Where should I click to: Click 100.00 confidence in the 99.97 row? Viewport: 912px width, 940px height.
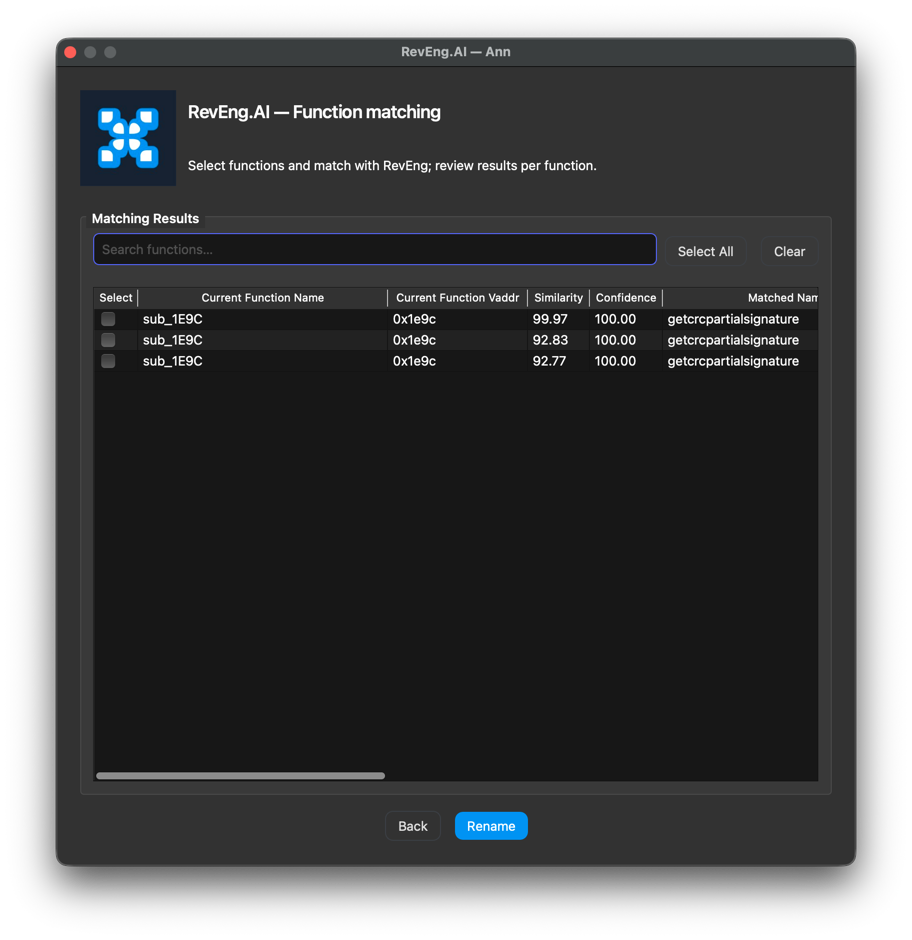pyautogui.click(x=615, y=319)
